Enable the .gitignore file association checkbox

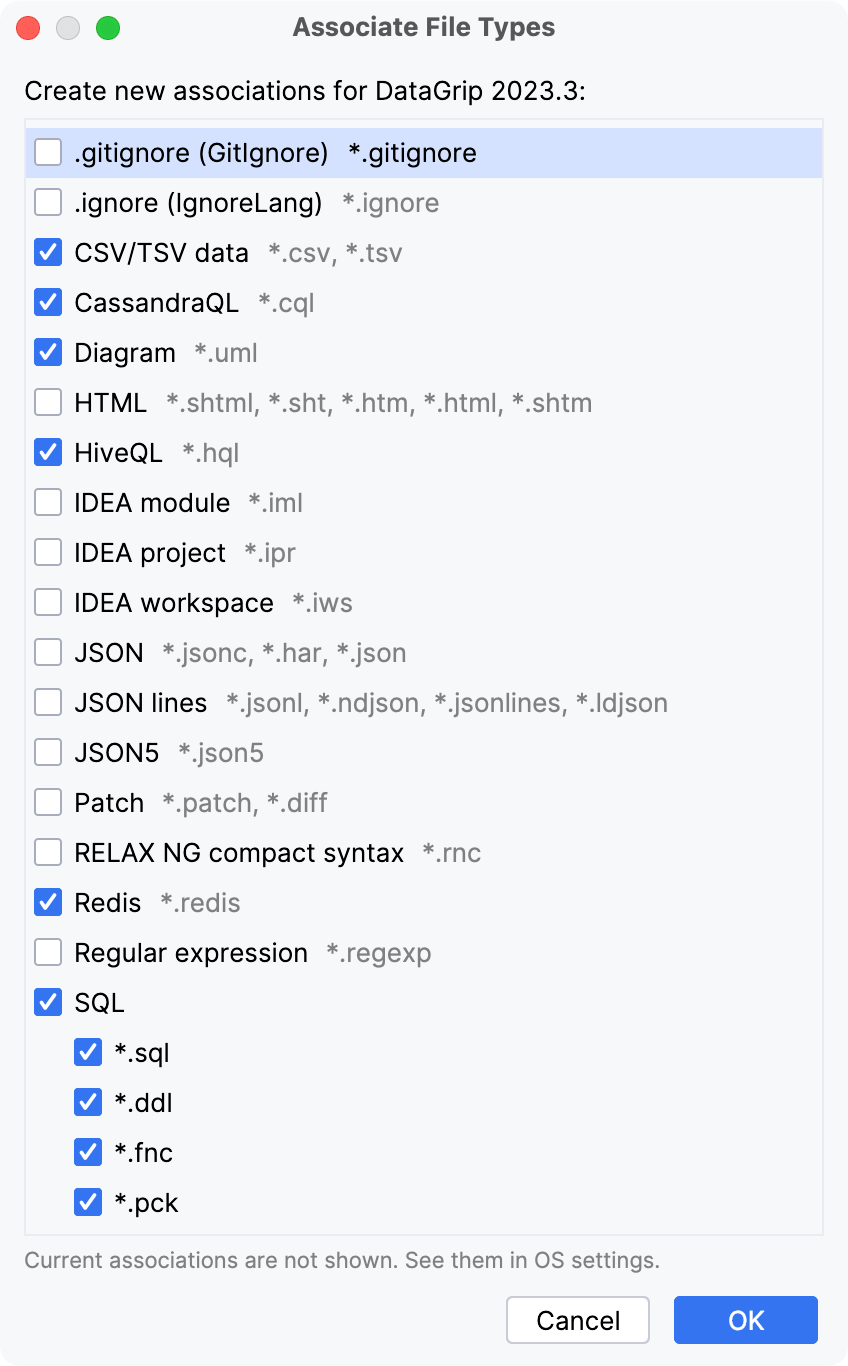point(47,152)
